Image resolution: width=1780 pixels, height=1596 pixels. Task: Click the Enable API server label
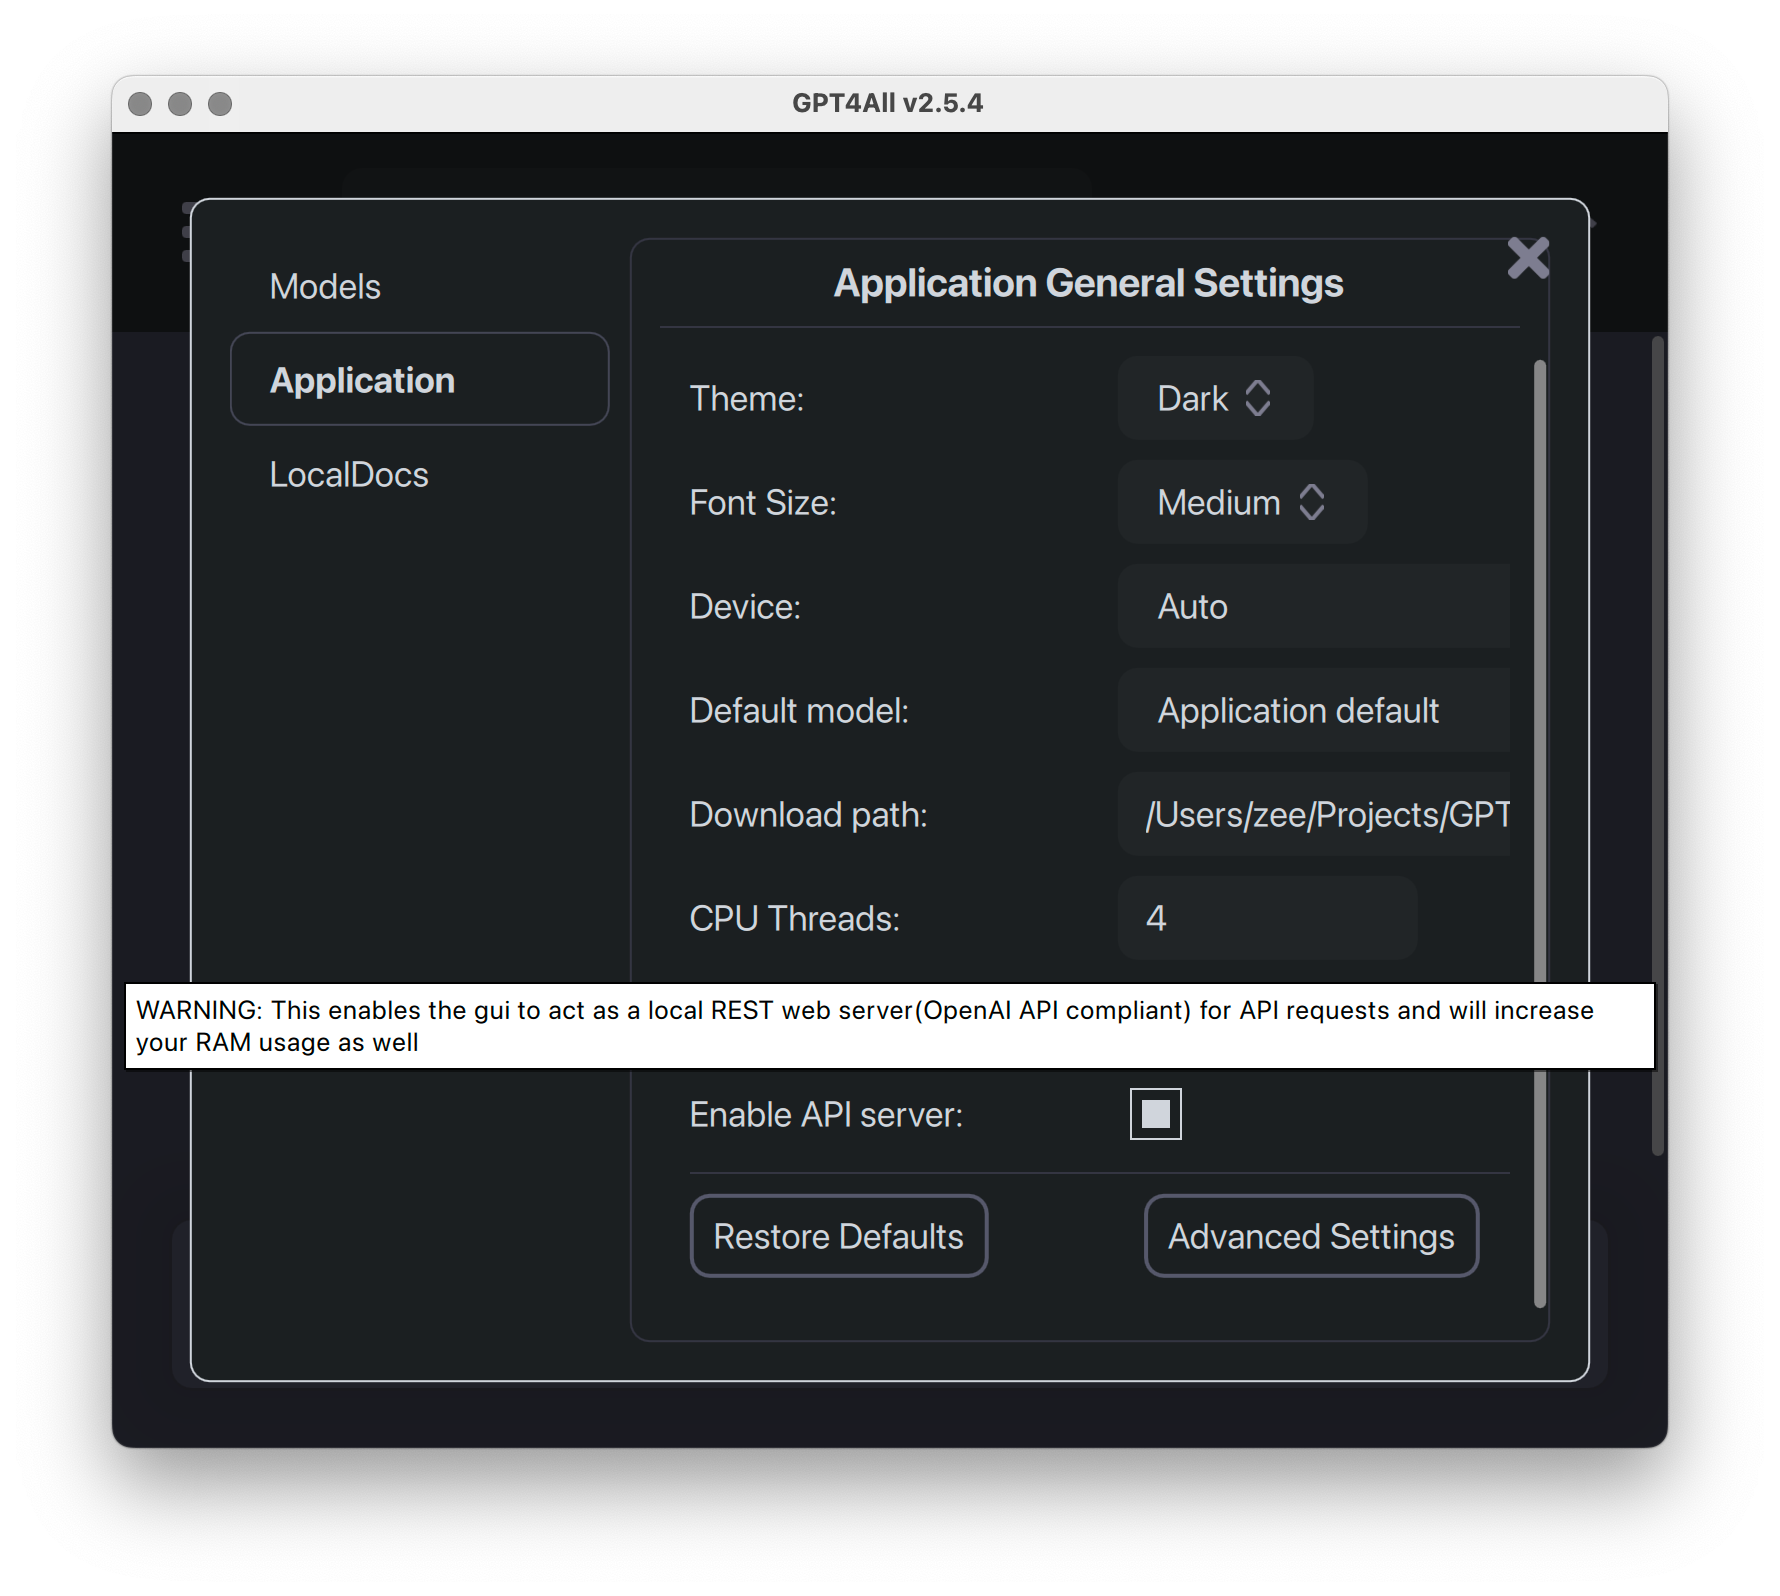pyautogui.click(x=826, y=1114)
